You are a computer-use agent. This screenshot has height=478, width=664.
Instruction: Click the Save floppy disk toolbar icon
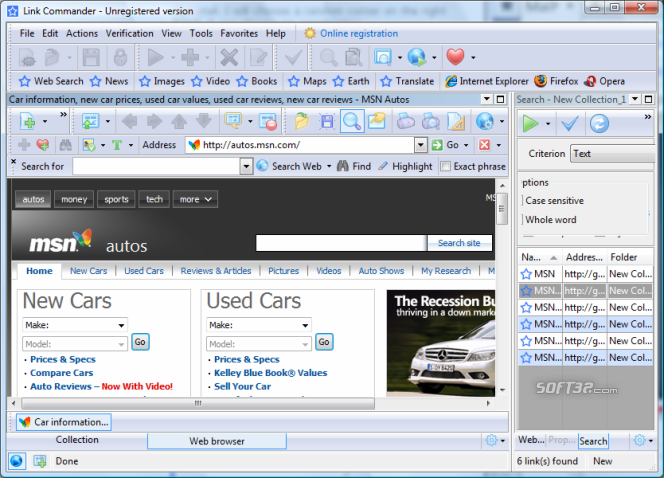[91, 57]
